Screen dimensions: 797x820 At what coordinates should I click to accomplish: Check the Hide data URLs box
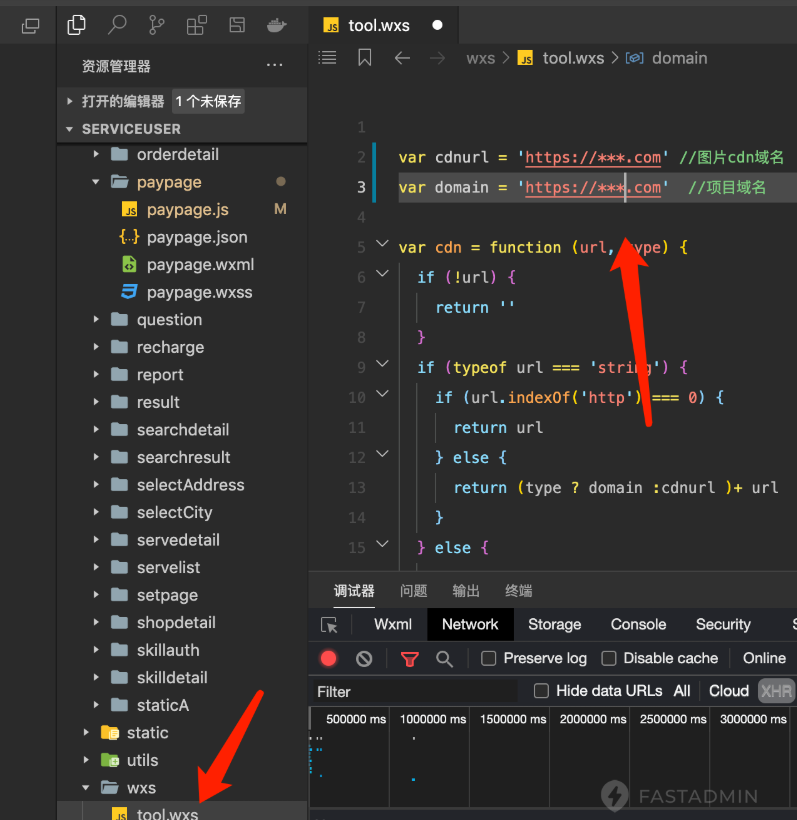coord(541,691)
